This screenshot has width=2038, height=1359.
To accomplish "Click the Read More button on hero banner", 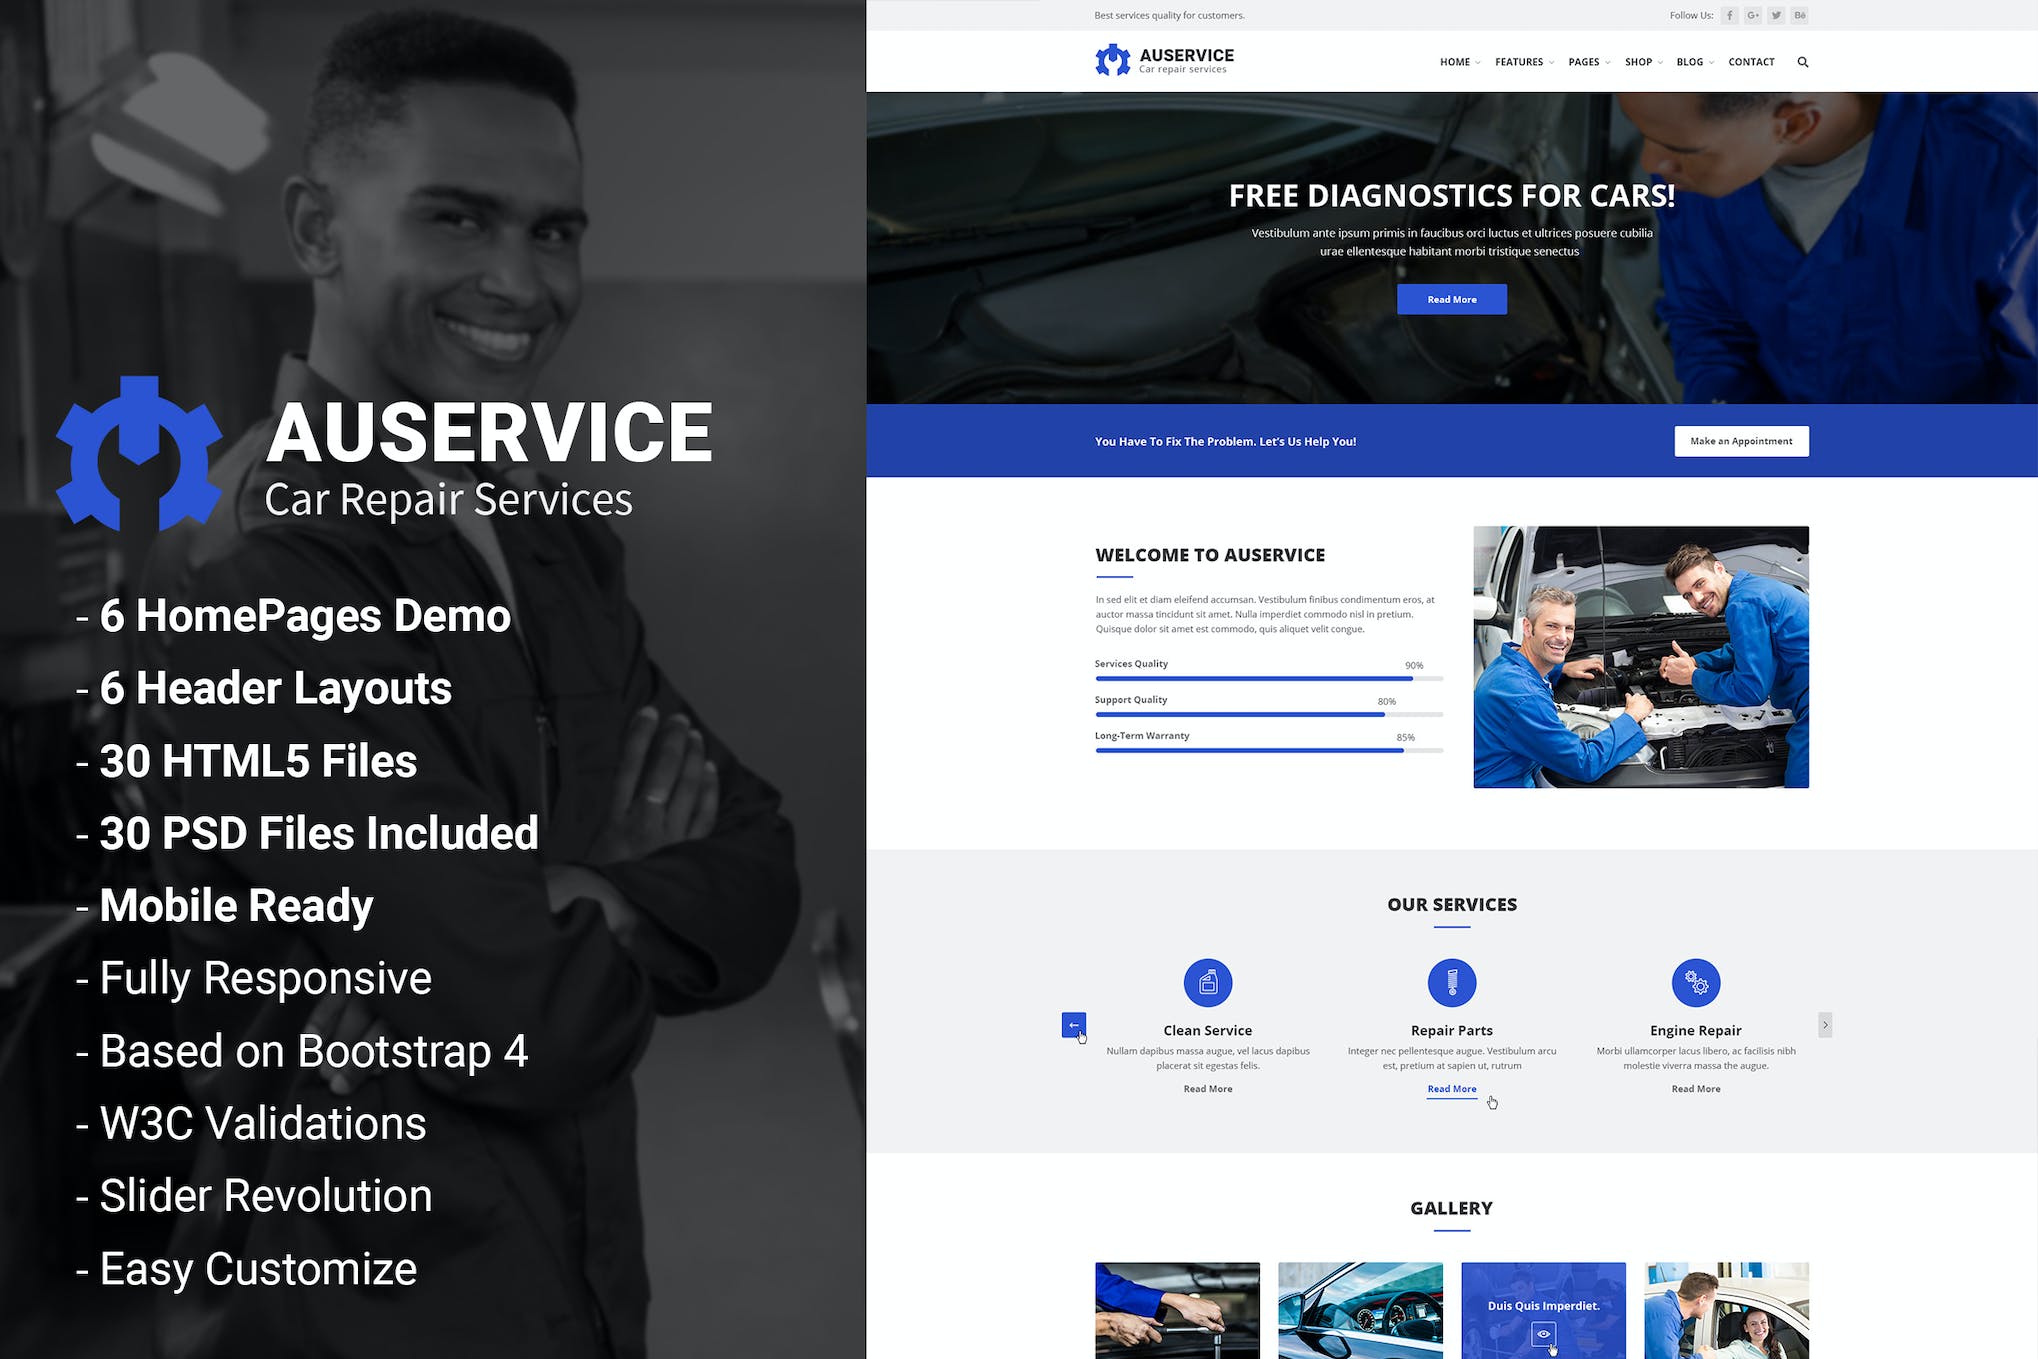I will point(1450,299).
